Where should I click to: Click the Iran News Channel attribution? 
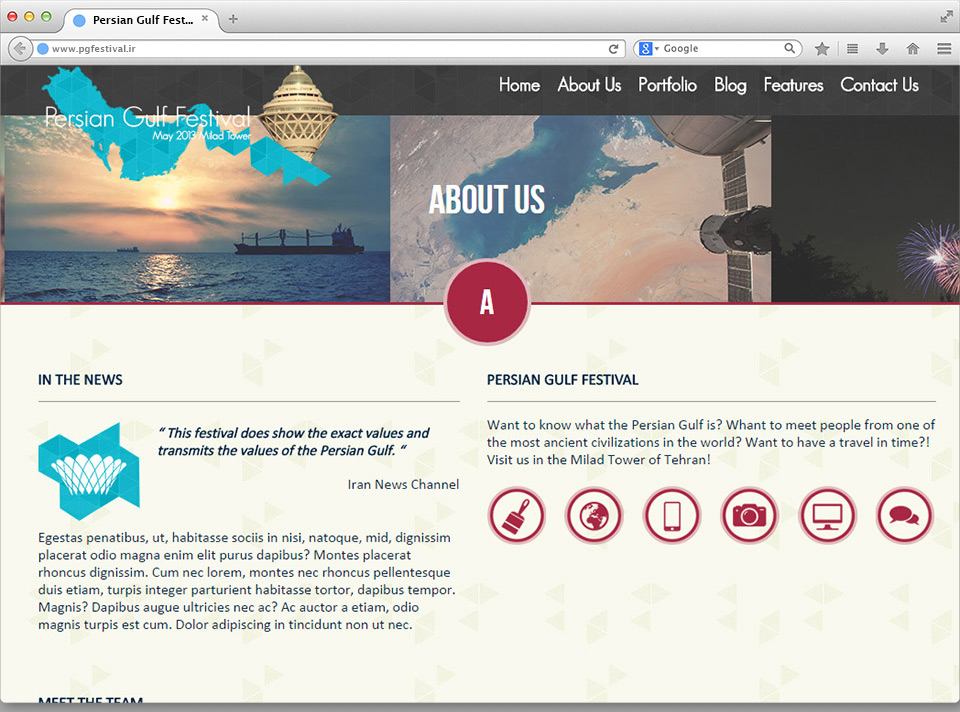pos(403,484)
